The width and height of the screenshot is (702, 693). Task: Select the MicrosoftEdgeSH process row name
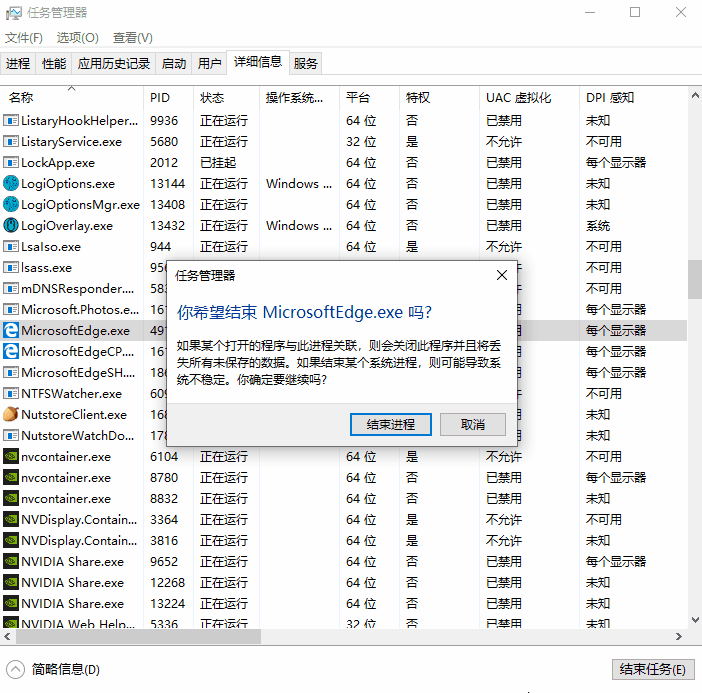tap(78, 372)
